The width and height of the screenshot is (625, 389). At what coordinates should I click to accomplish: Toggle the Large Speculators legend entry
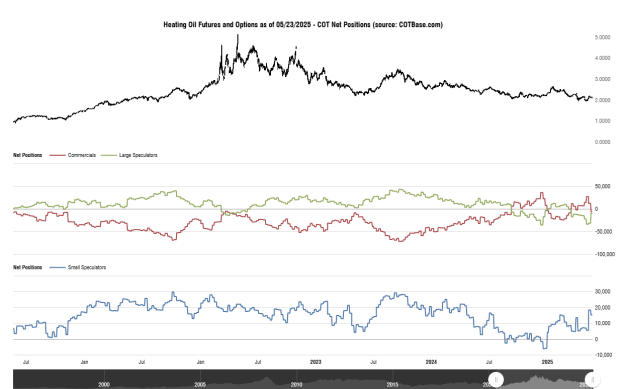pos(129,155)
